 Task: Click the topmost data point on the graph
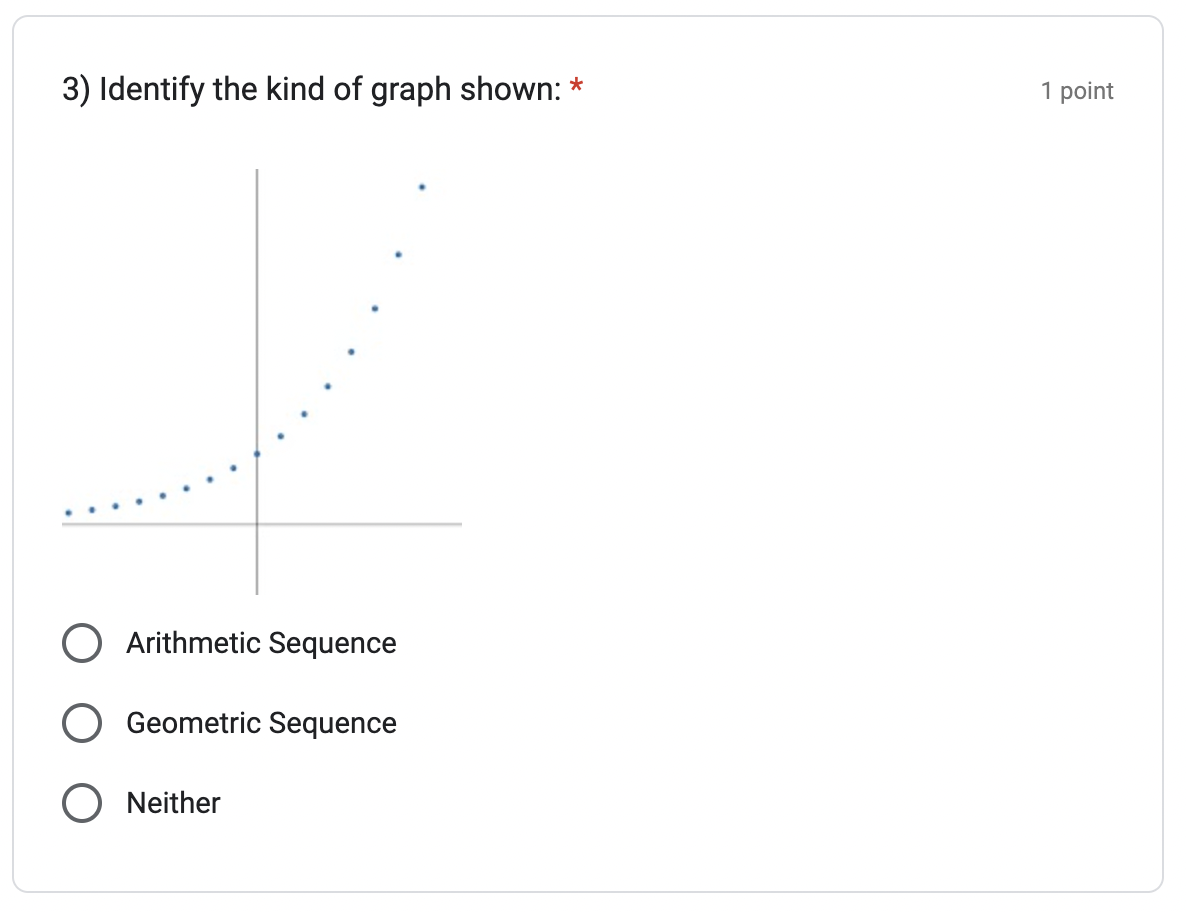421,185
